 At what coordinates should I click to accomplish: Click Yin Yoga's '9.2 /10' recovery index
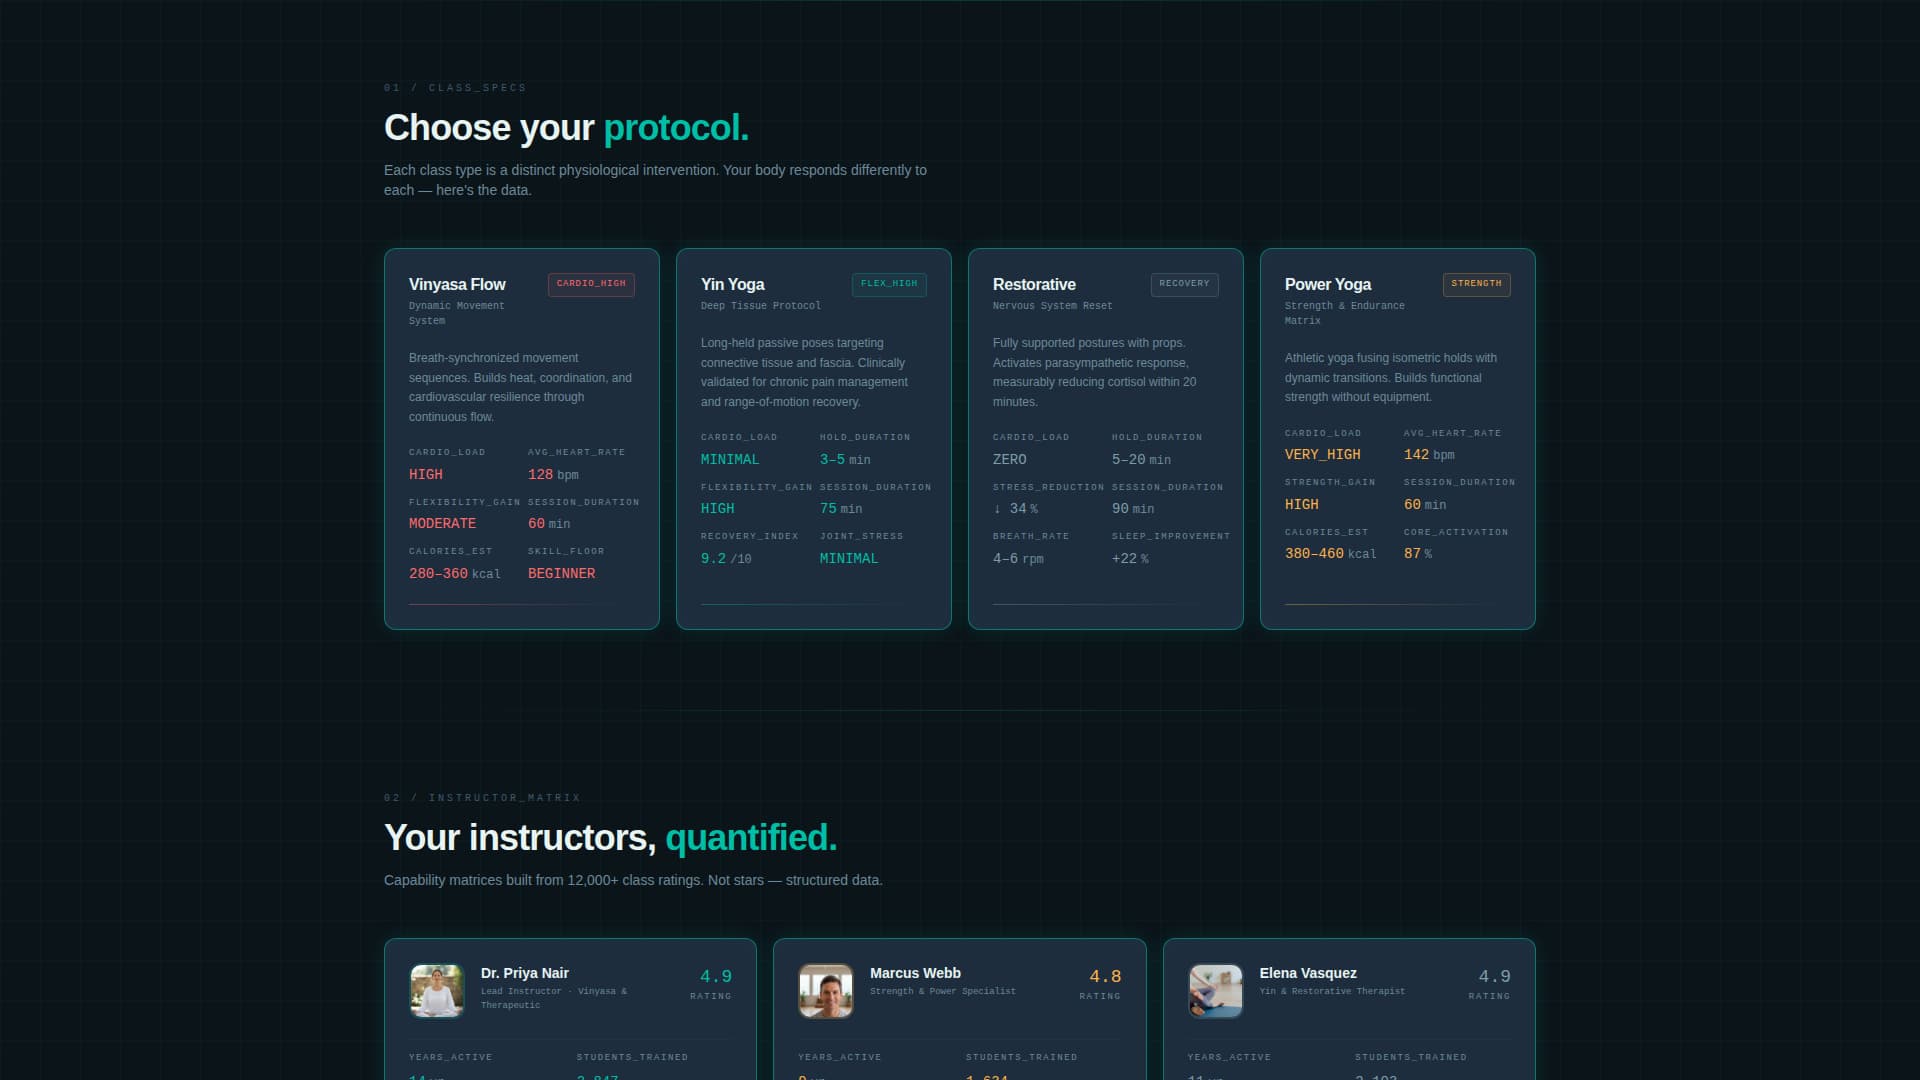pos(726,559)
